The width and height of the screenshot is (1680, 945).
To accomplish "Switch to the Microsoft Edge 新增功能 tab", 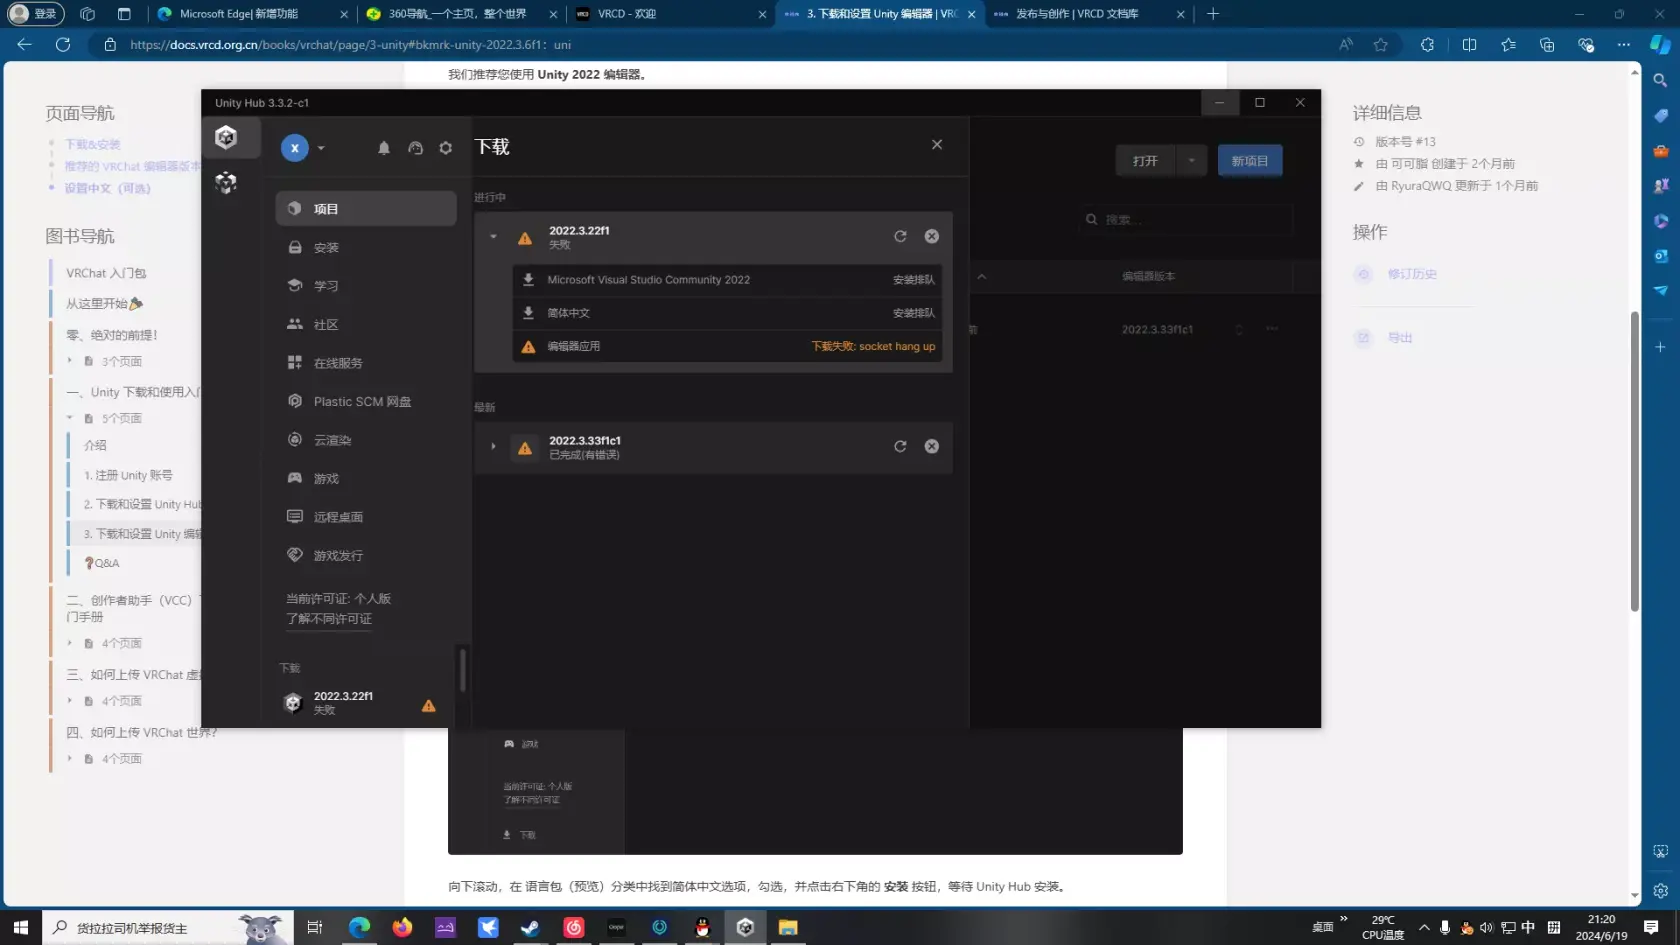I will [252, 14].
